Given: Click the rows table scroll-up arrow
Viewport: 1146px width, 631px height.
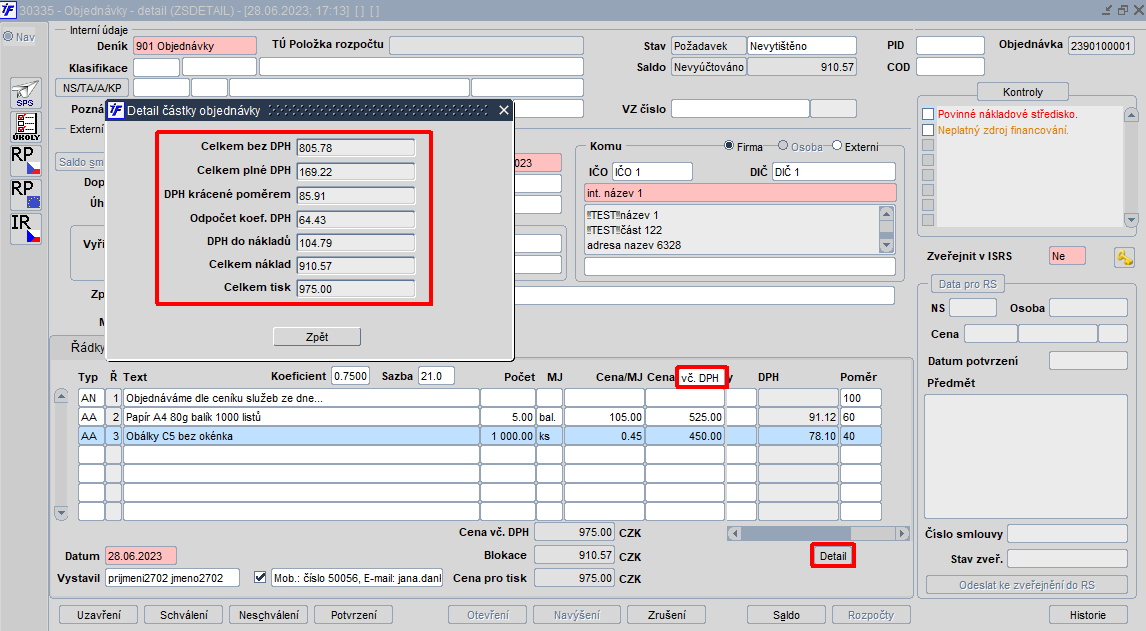Looking at the screenshot, I should (x=61, y=396).
